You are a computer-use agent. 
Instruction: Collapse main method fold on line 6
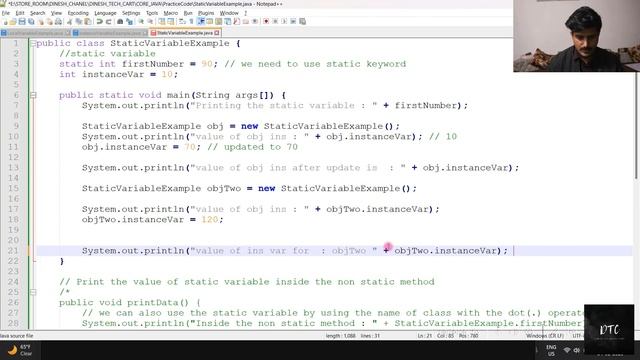click(33, 95)
